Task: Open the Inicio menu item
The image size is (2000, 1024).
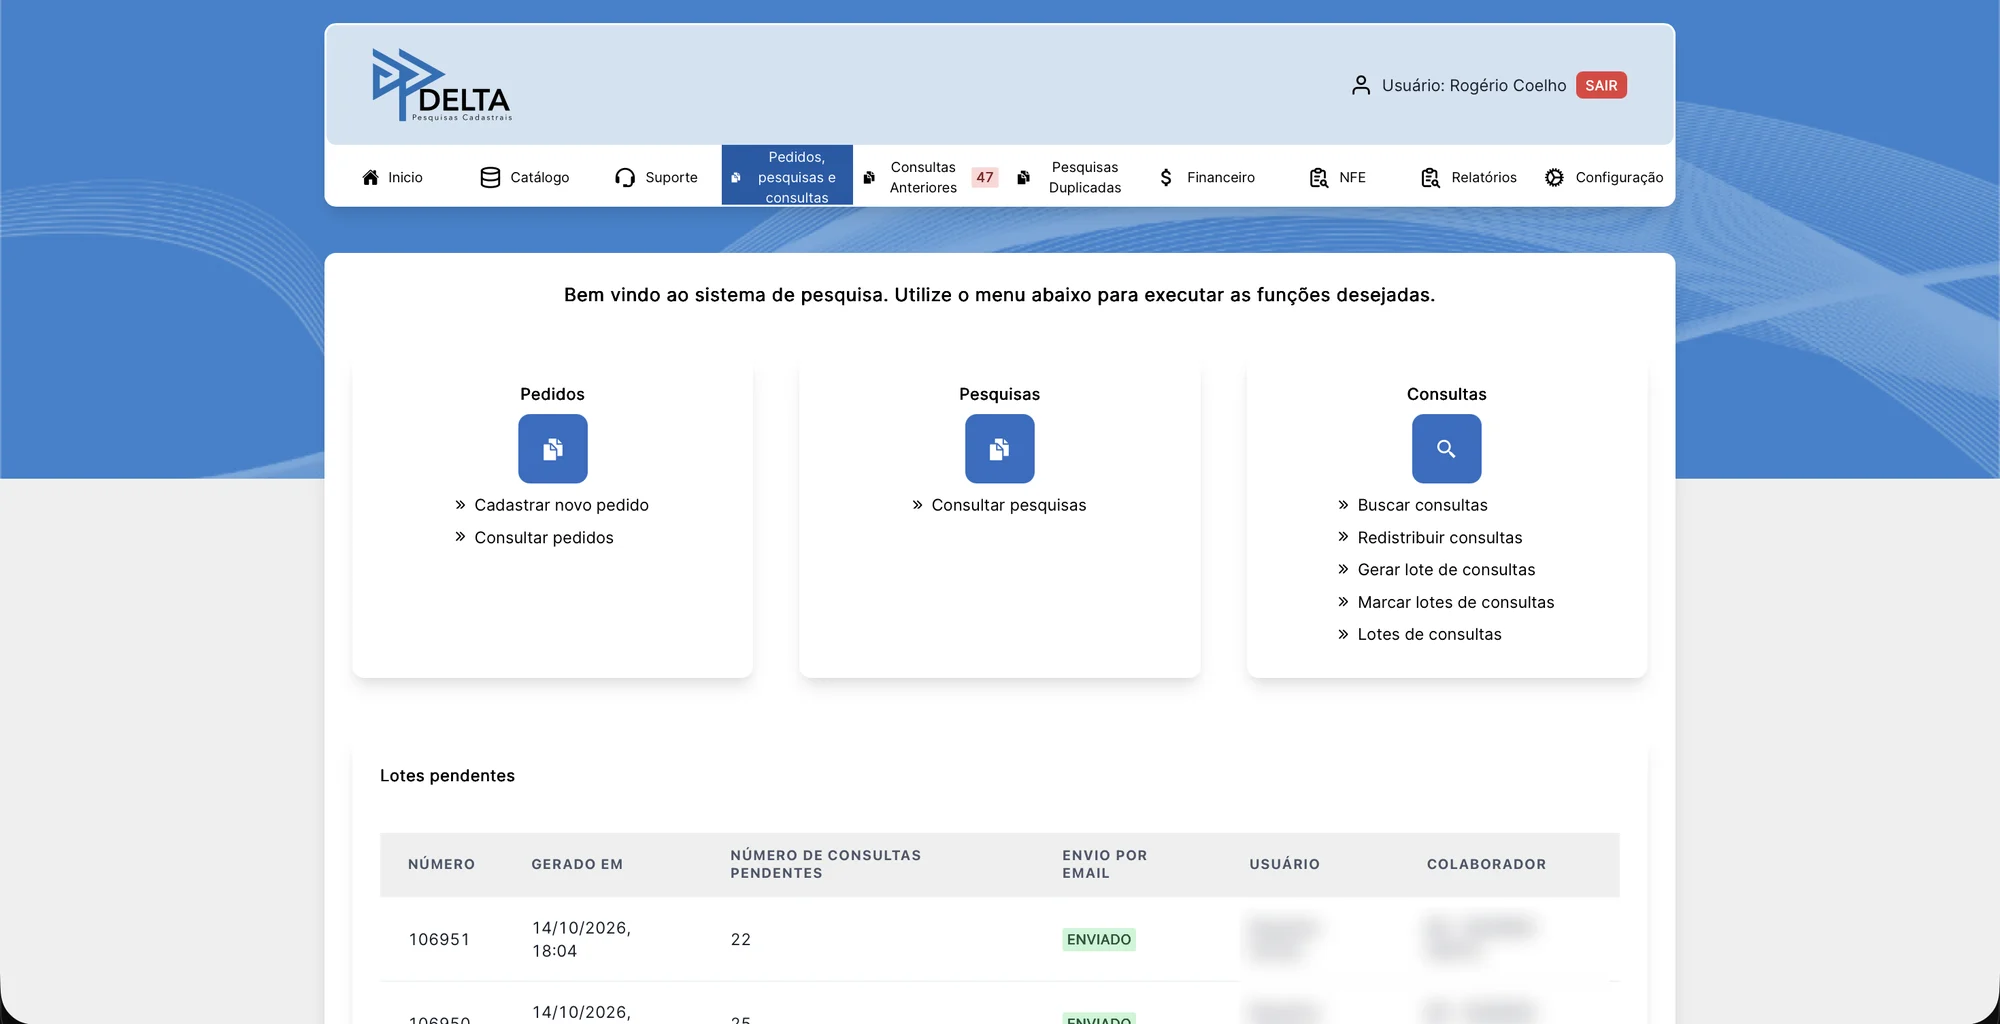Action: (x=405, y=177)
